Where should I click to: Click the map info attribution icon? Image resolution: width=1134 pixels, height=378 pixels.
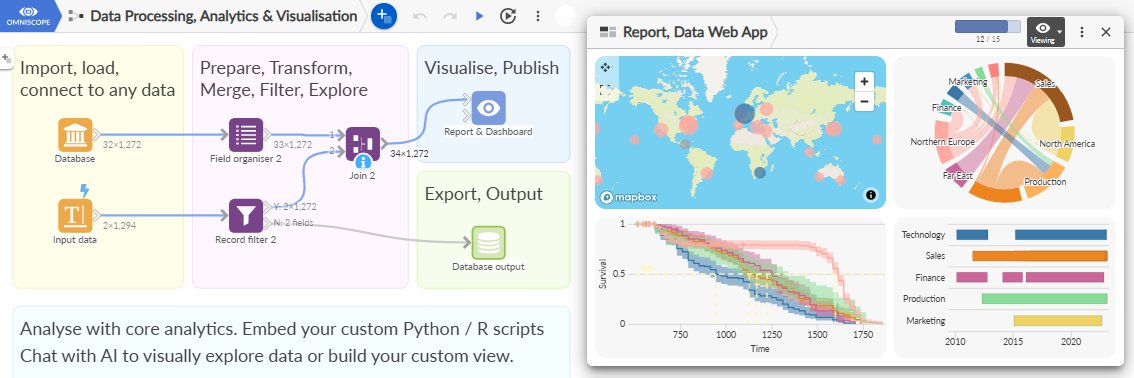(870, 194)
